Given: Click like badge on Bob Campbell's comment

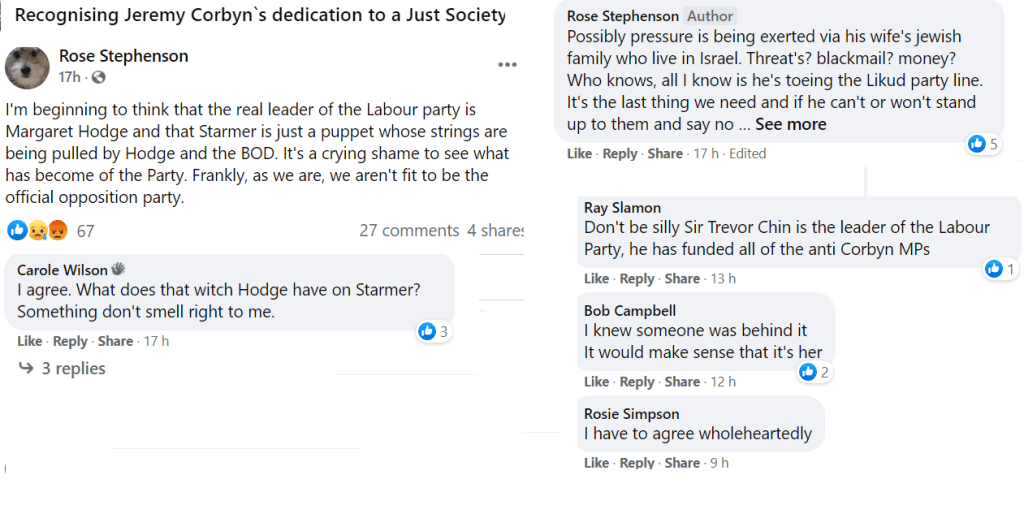Looking at the screenshot, I should coord(815,372).
